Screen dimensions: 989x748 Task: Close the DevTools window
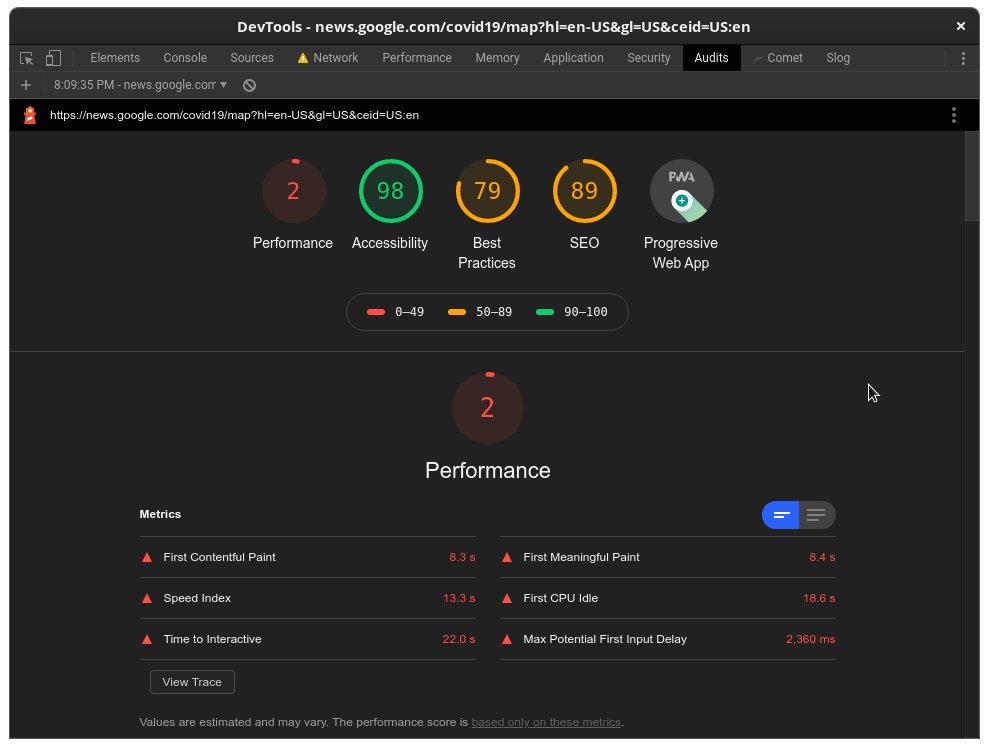pyautogui.click(x=960, y=26)
